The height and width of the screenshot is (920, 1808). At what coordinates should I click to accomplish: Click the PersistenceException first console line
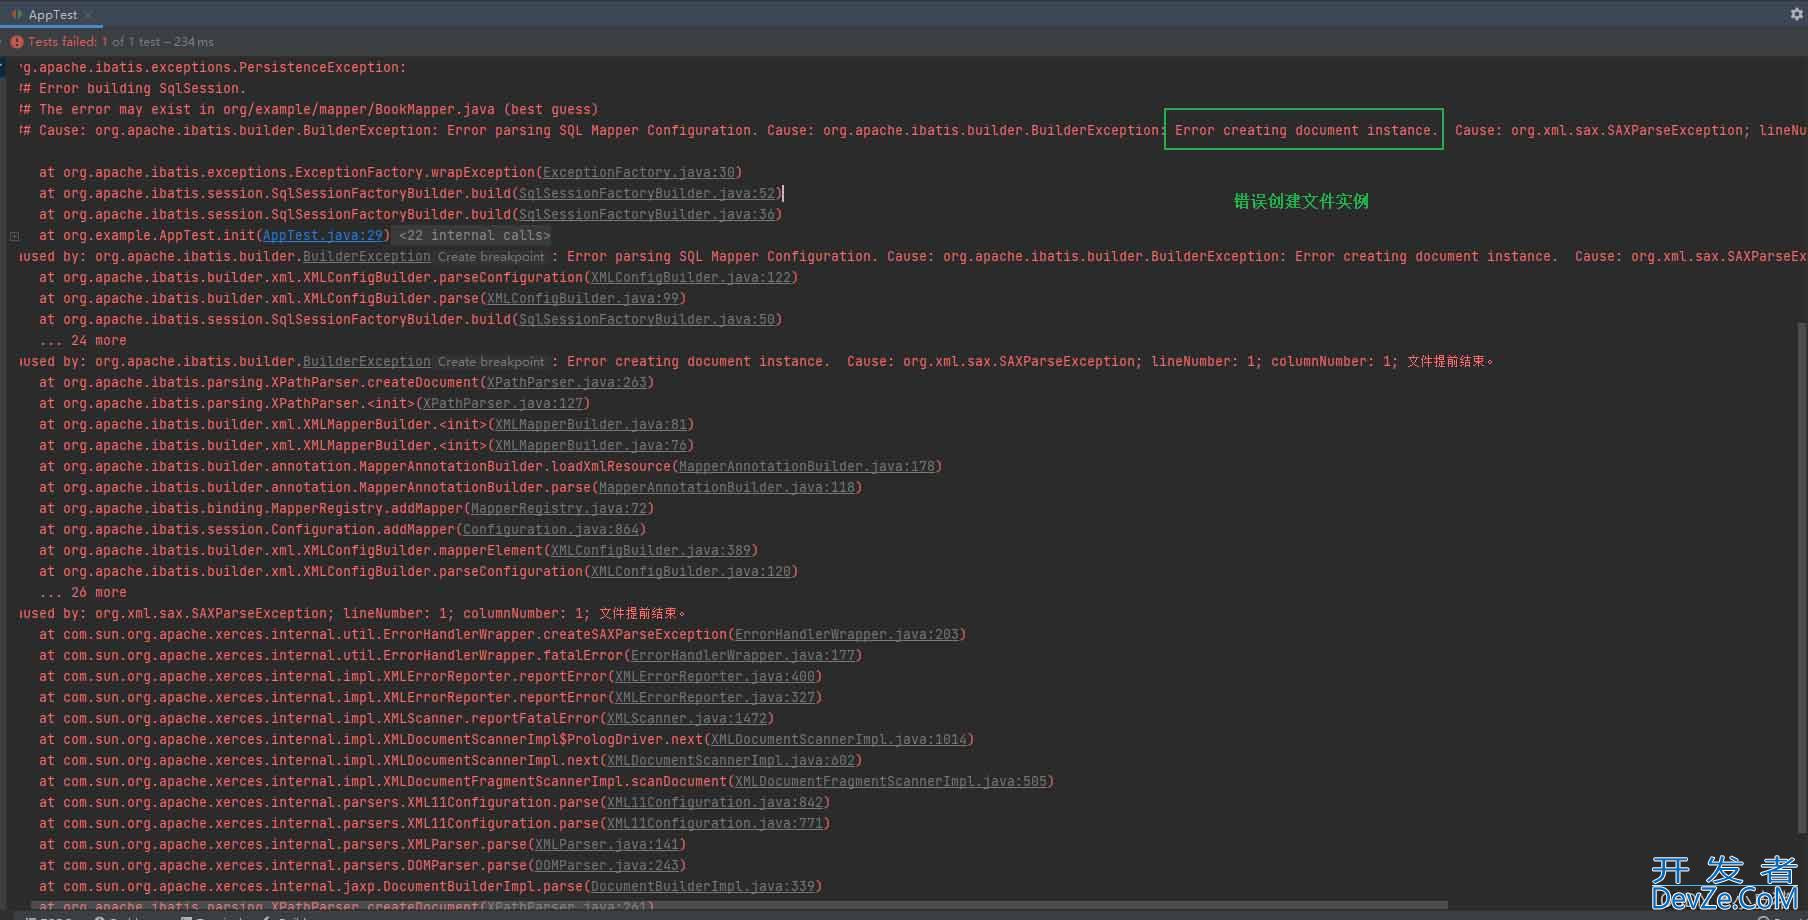pos(212,68)
